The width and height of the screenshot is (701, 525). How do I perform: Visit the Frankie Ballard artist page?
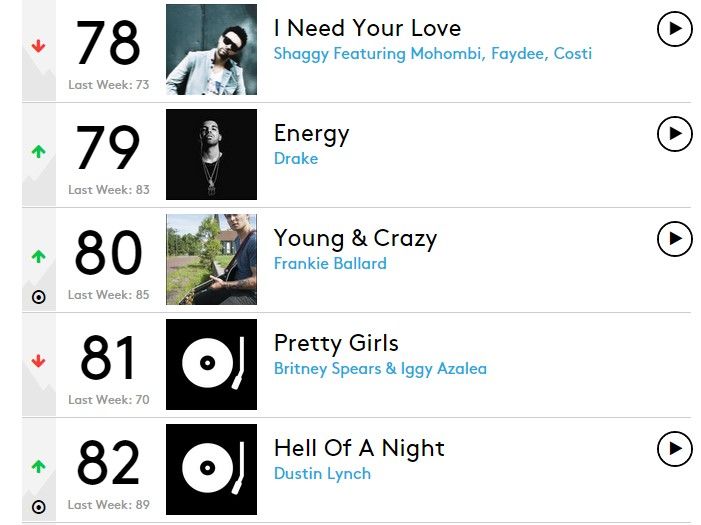330,264
